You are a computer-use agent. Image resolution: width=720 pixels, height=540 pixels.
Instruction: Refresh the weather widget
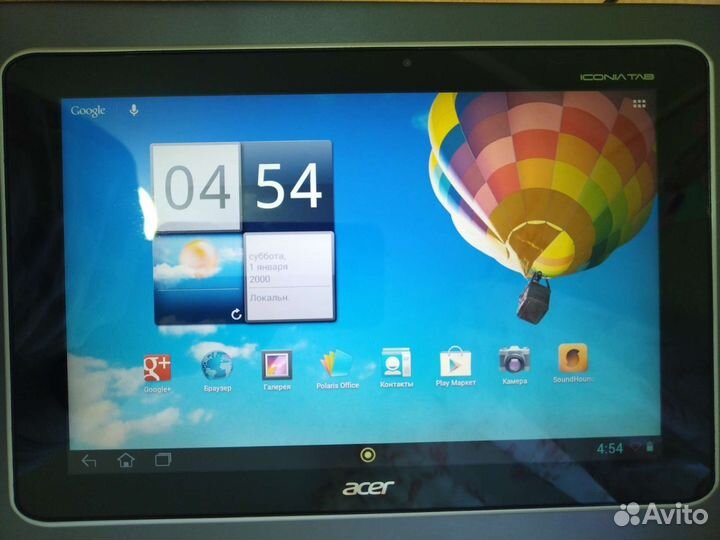tap(236, 314)
